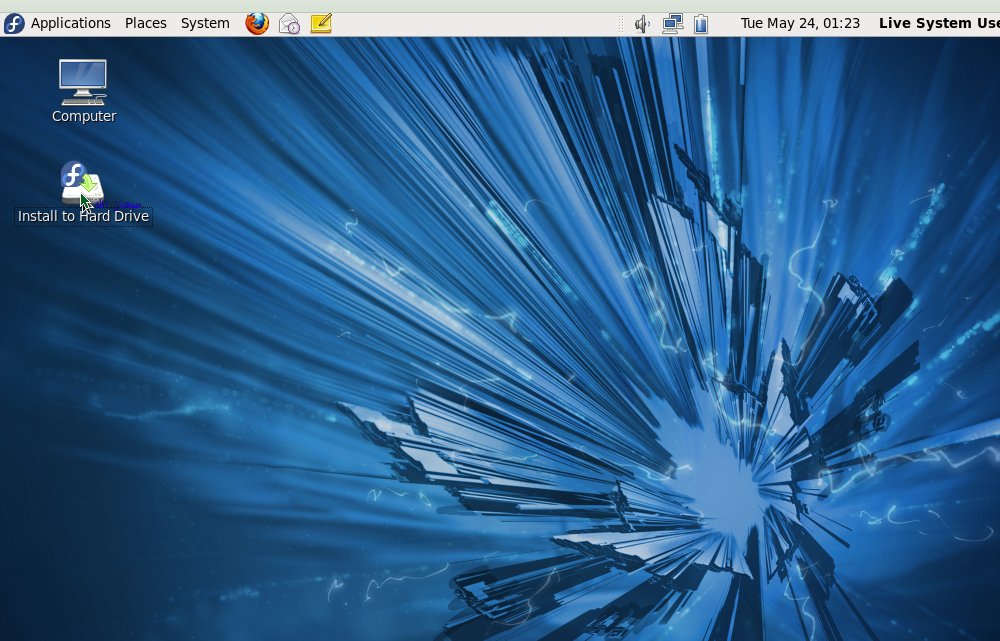Launch the Firefox web browser

pos(257,24)
